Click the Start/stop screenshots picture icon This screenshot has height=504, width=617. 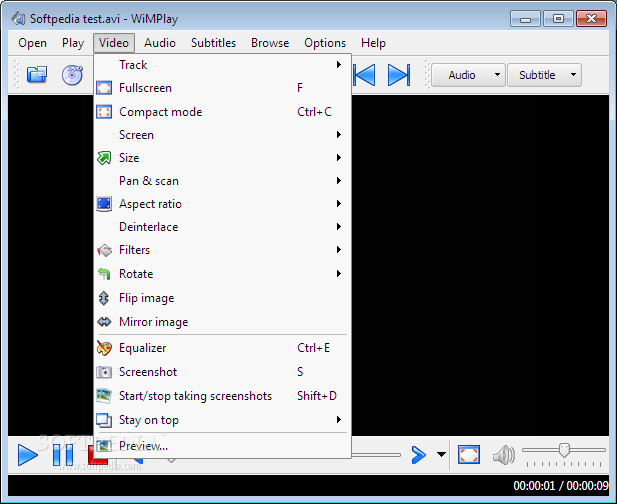(104, 396)
